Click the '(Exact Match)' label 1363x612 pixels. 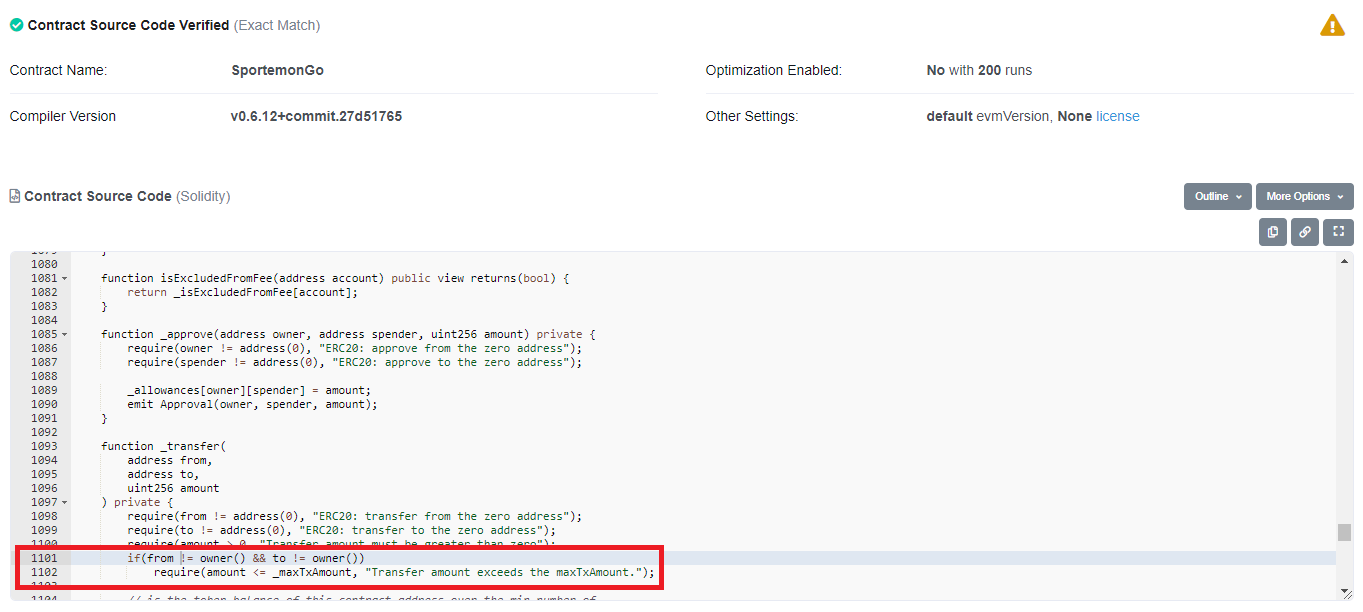tap(277, 25)
